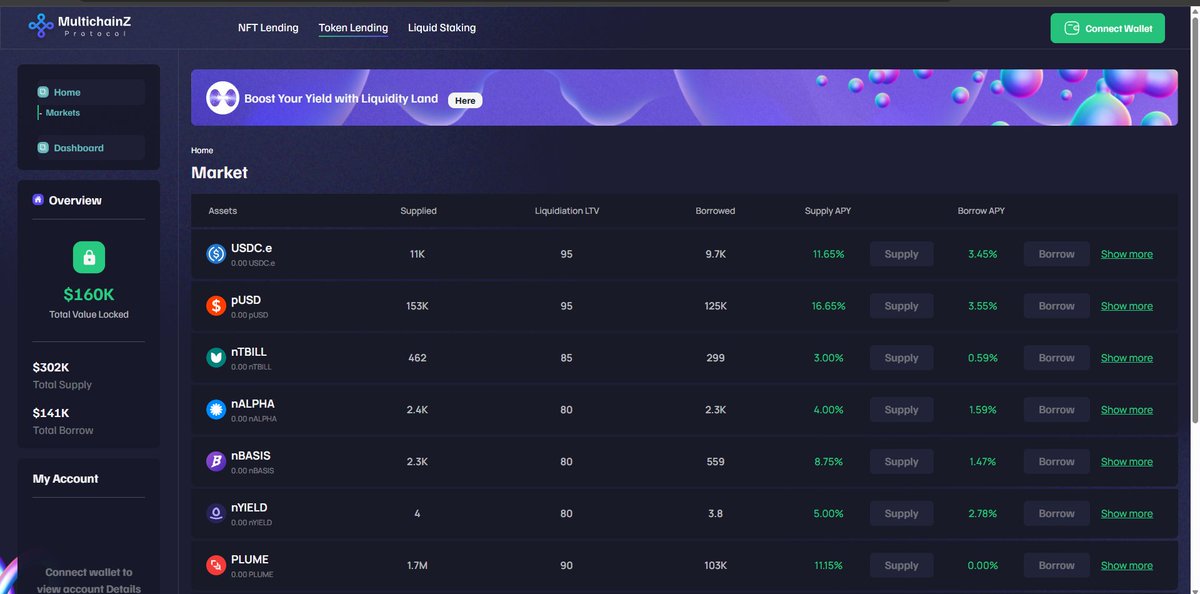
Task: Click the nALPHA token icon
Action: (215, 409)
